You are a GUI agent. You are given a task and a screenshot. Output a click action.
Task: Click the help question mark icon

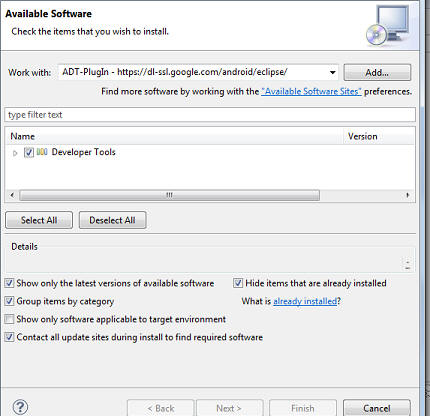(20, 407)
